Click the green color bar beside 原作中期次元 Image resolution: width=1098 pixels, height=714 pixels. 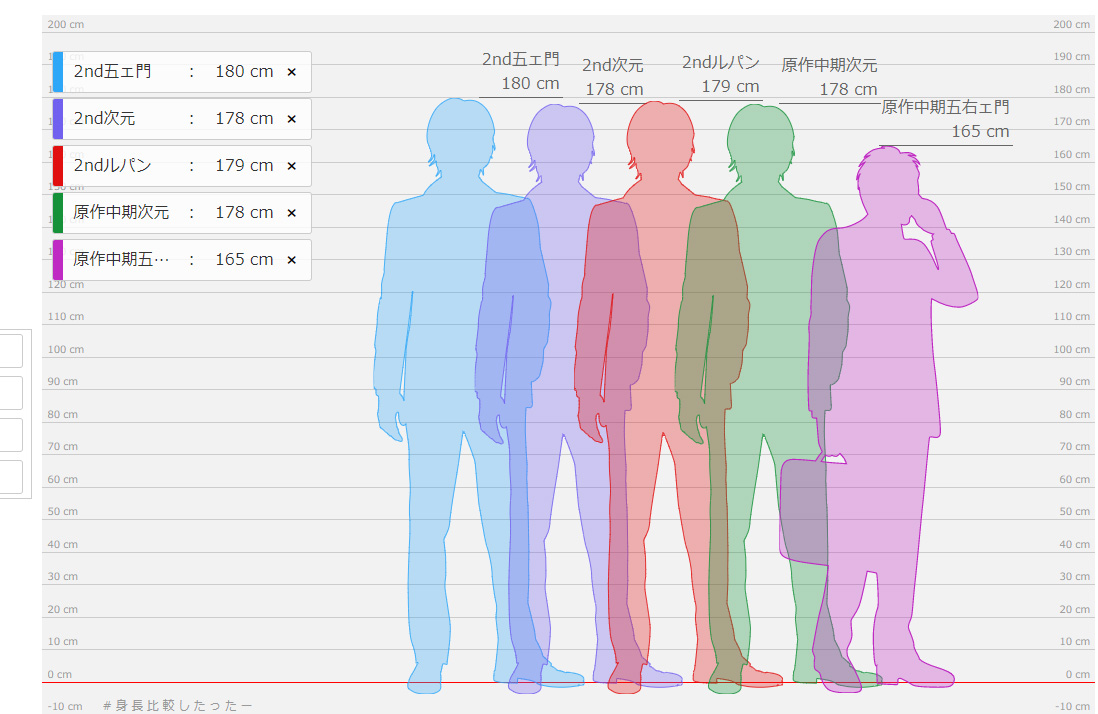pyautogui.click(x=58, y=212)
